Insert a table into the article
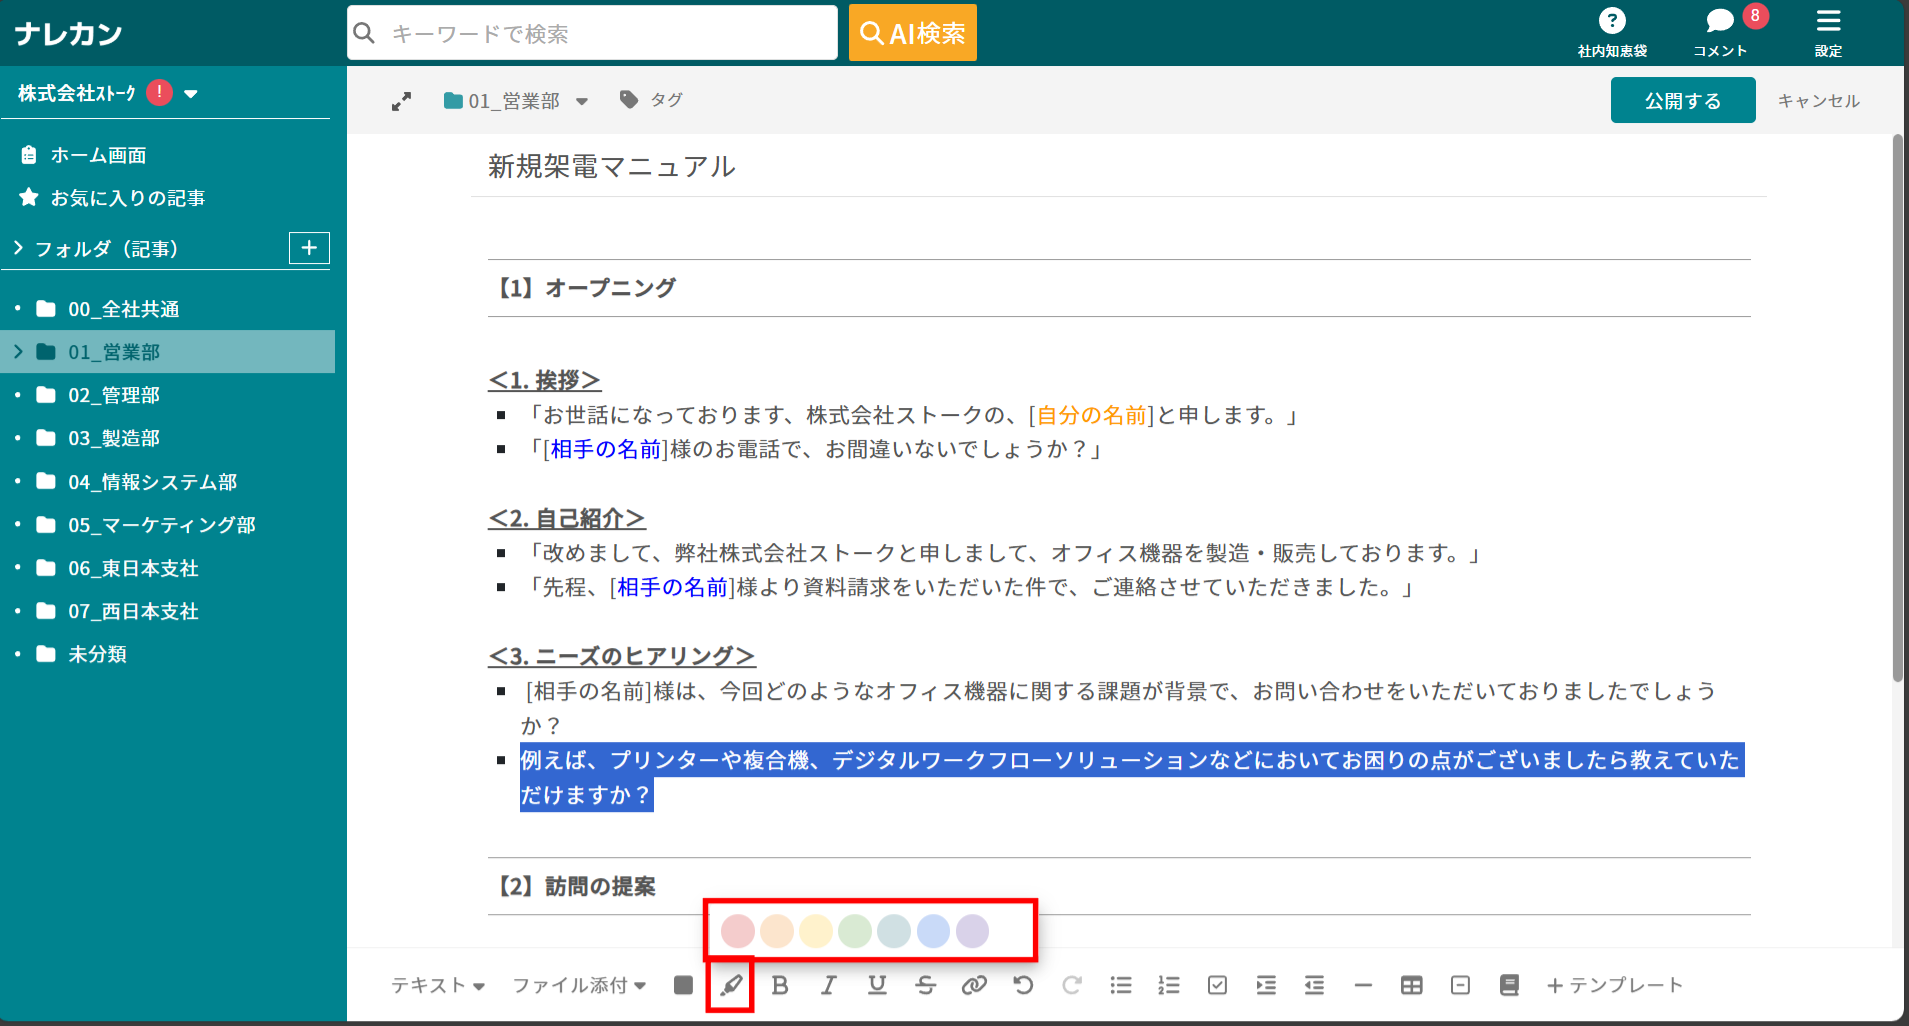1909x1026 pixels. [x=1411, y=985]
